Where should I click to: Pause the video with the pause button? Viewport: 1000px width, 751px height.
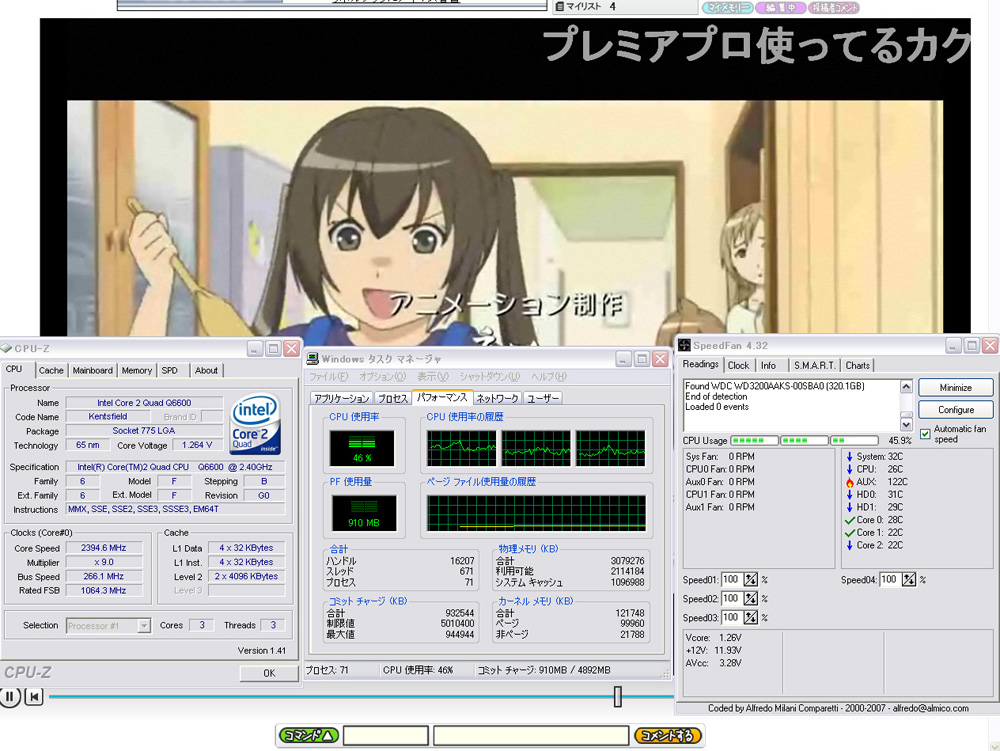pyautogui.click(x=10, y=697)
